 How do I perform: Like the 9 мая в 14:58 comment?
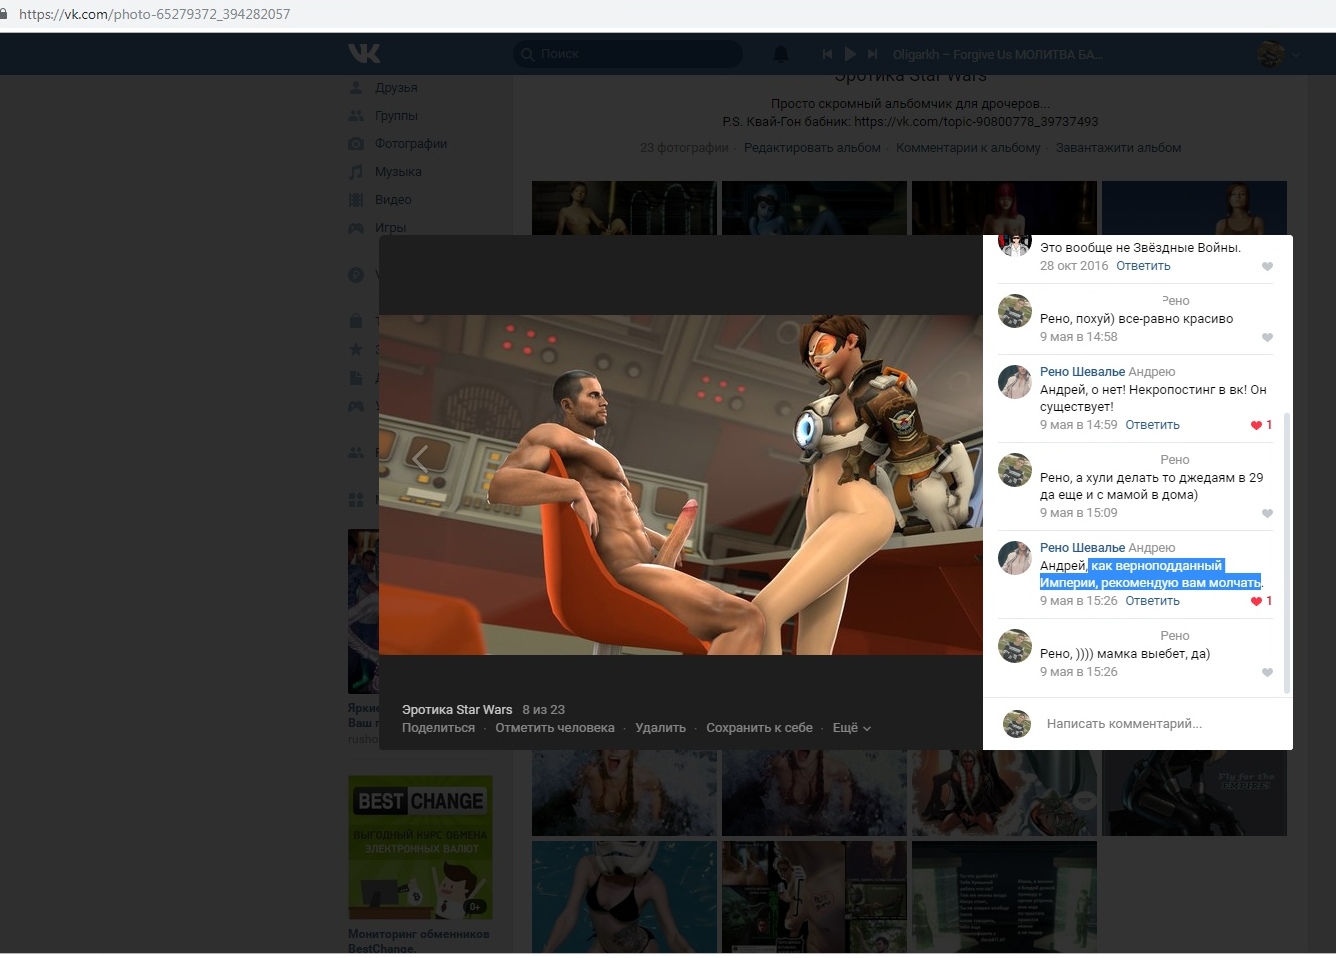tap(1267, 337)
